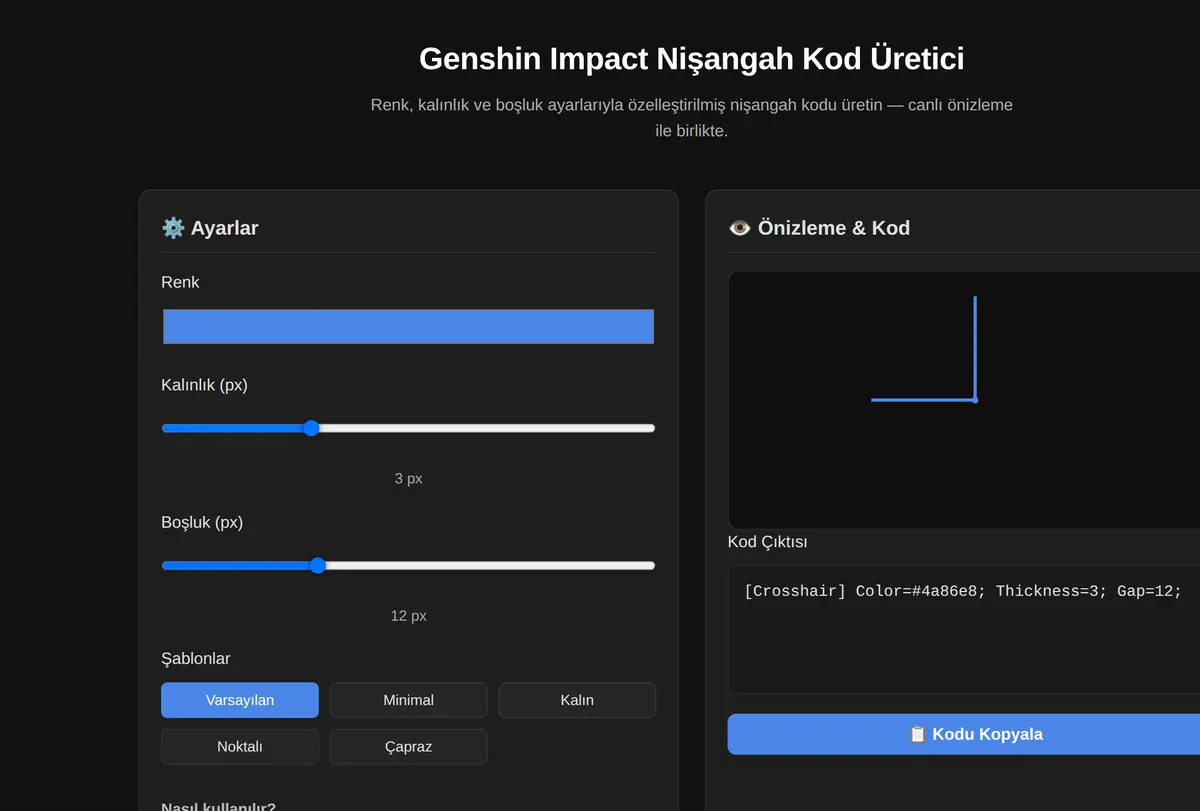Click the "Kalınlık (px)" label
Viewport: 1200px width, 811px height.
(204, 385)
